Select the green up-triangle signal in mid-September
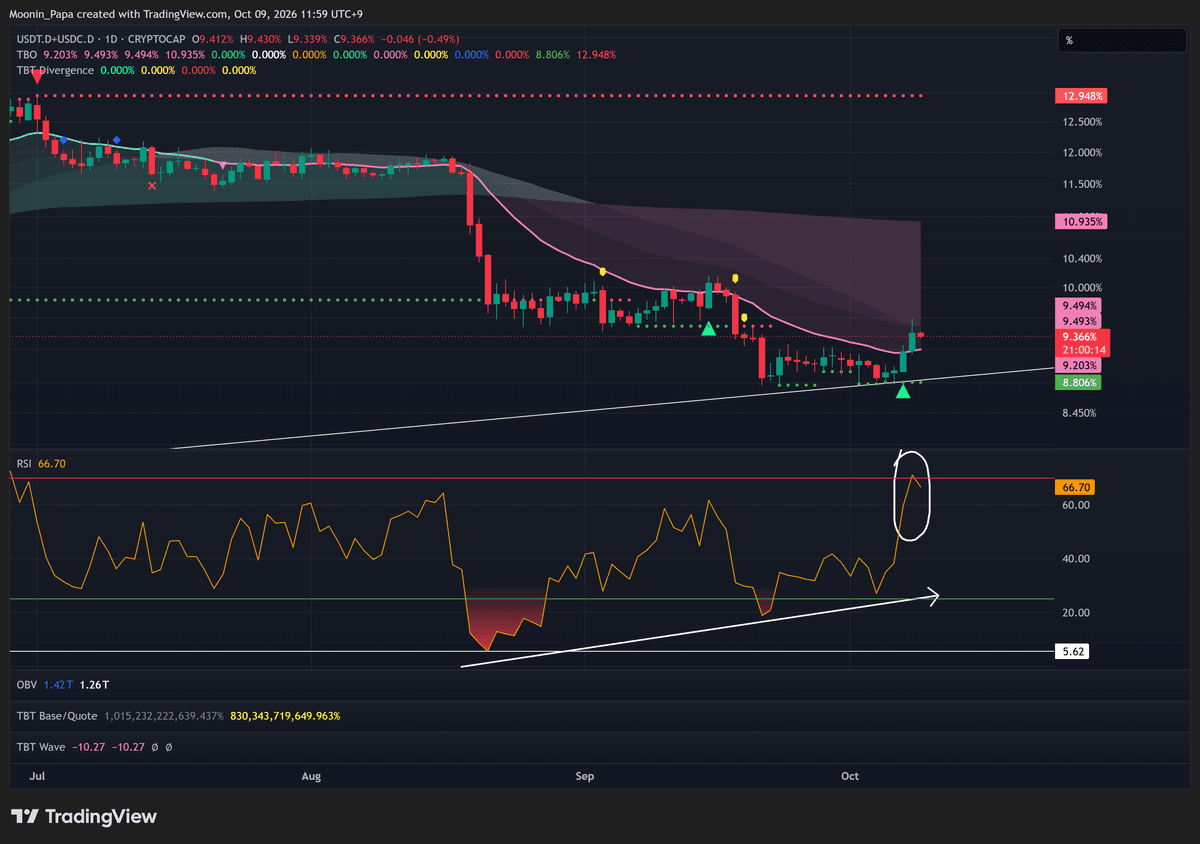This screenshot has height=844, width=1200. tap(708, 328)
